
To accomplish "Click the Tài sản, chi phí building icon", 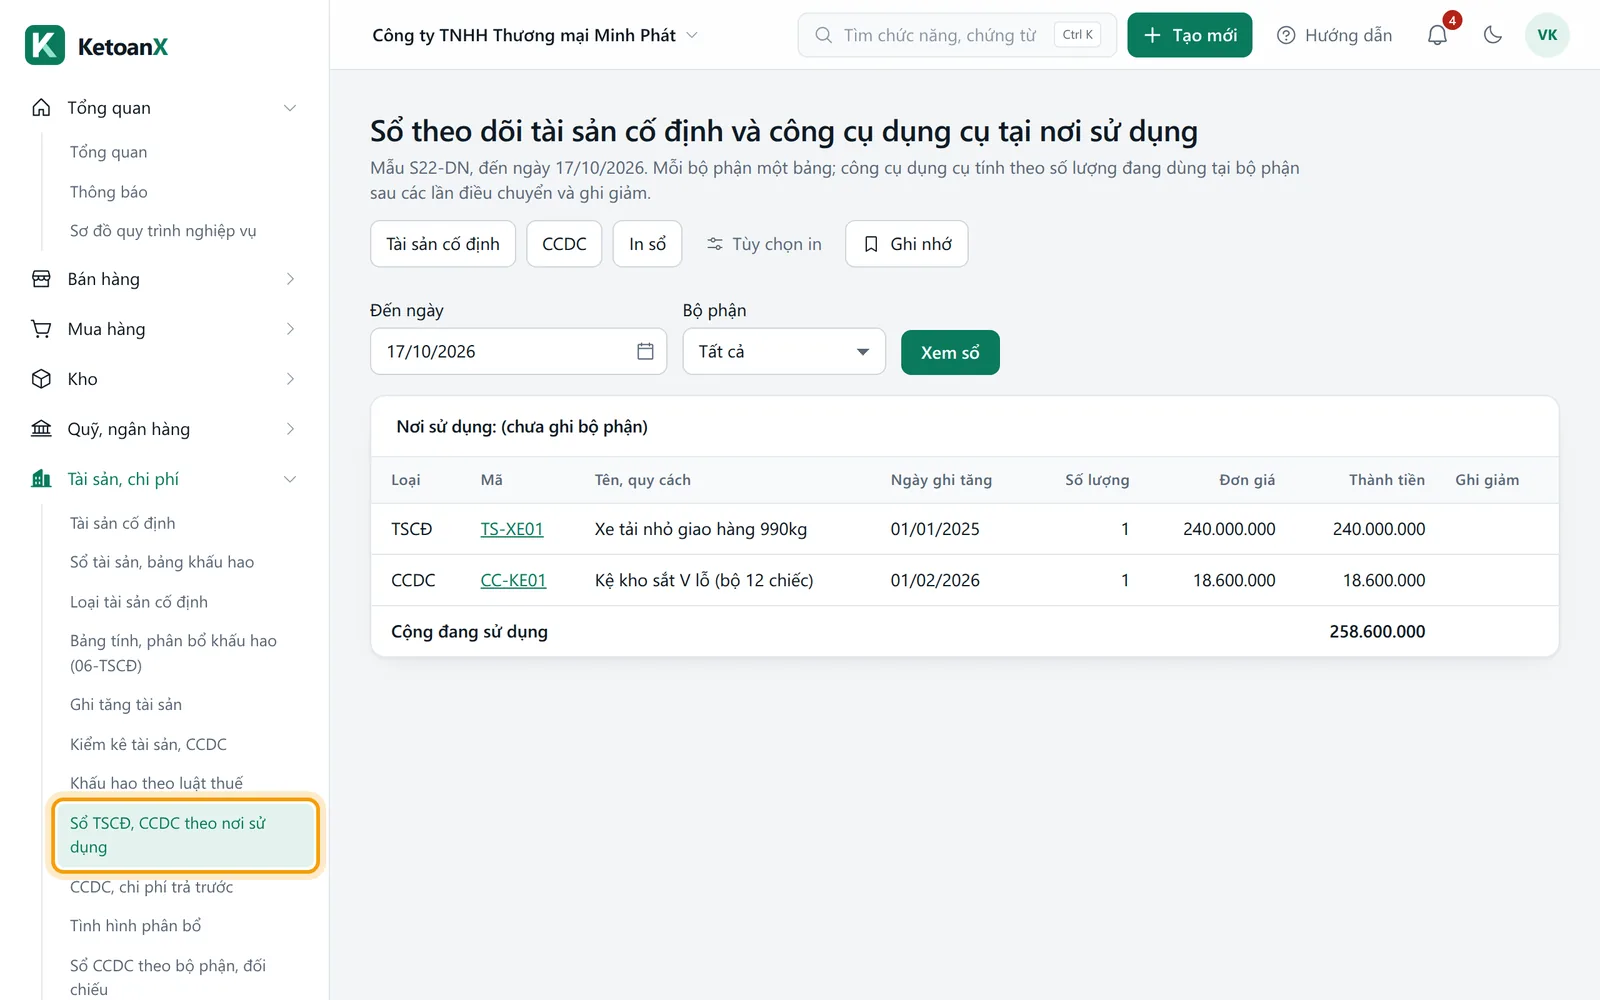I will (x=41, y=479).
